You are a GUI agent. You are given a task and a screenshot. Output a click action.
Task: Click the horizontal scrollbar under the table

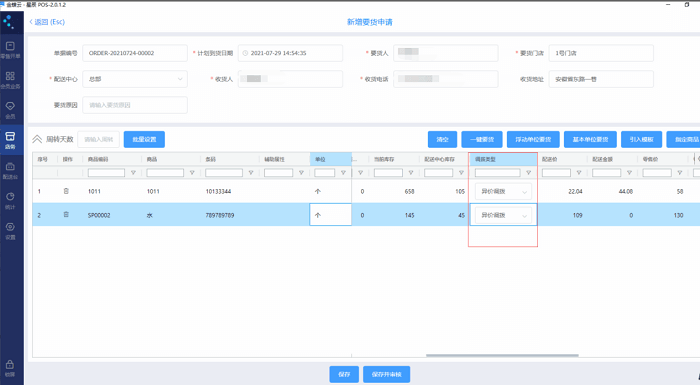[x=502, y=356]
